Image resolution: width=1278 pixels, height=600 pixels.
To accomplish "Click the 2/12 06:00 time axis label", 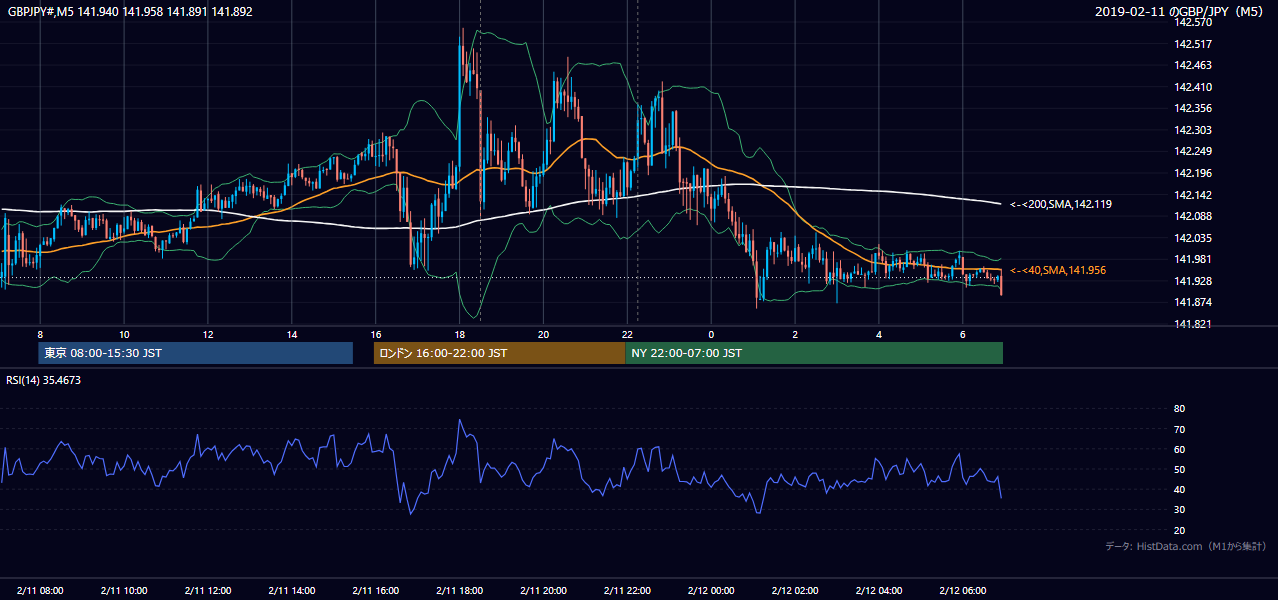I will (x=962, y=591).
